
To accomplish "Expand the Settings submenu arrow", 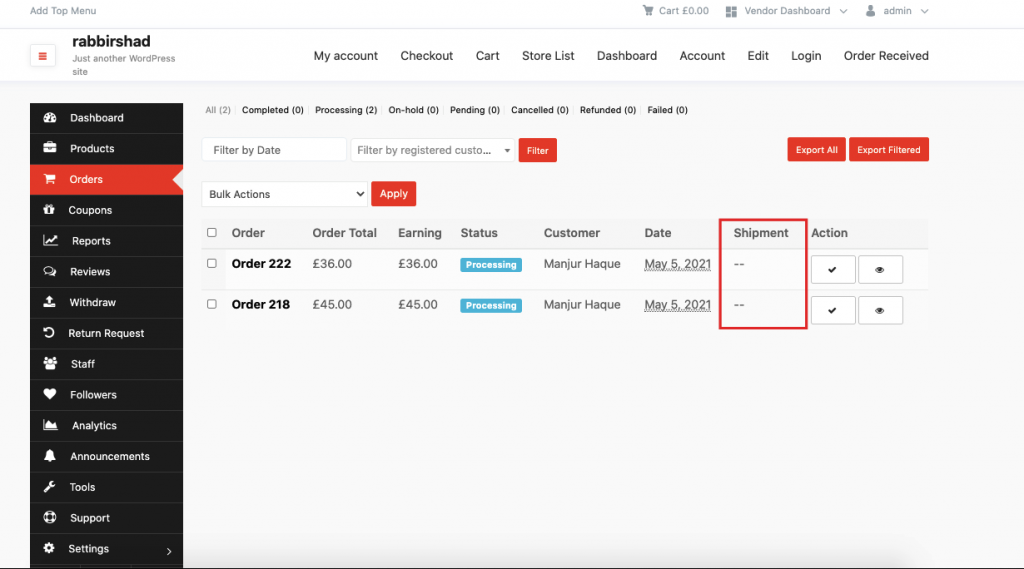I will click(x=169, y=551).
